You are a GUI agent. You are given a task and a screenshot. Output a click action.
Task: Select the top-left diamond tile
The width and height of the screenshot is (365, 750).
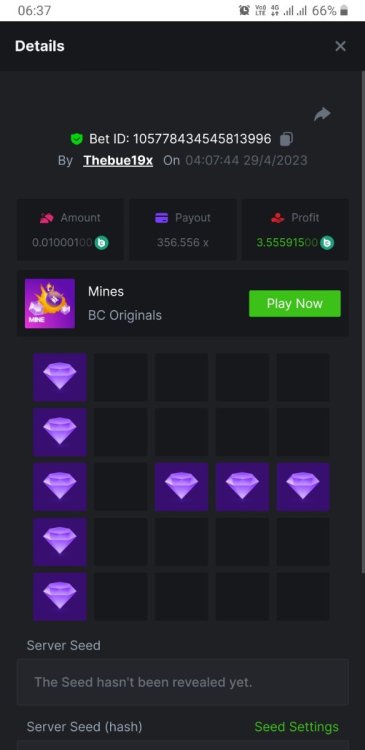tap(60, 377)
